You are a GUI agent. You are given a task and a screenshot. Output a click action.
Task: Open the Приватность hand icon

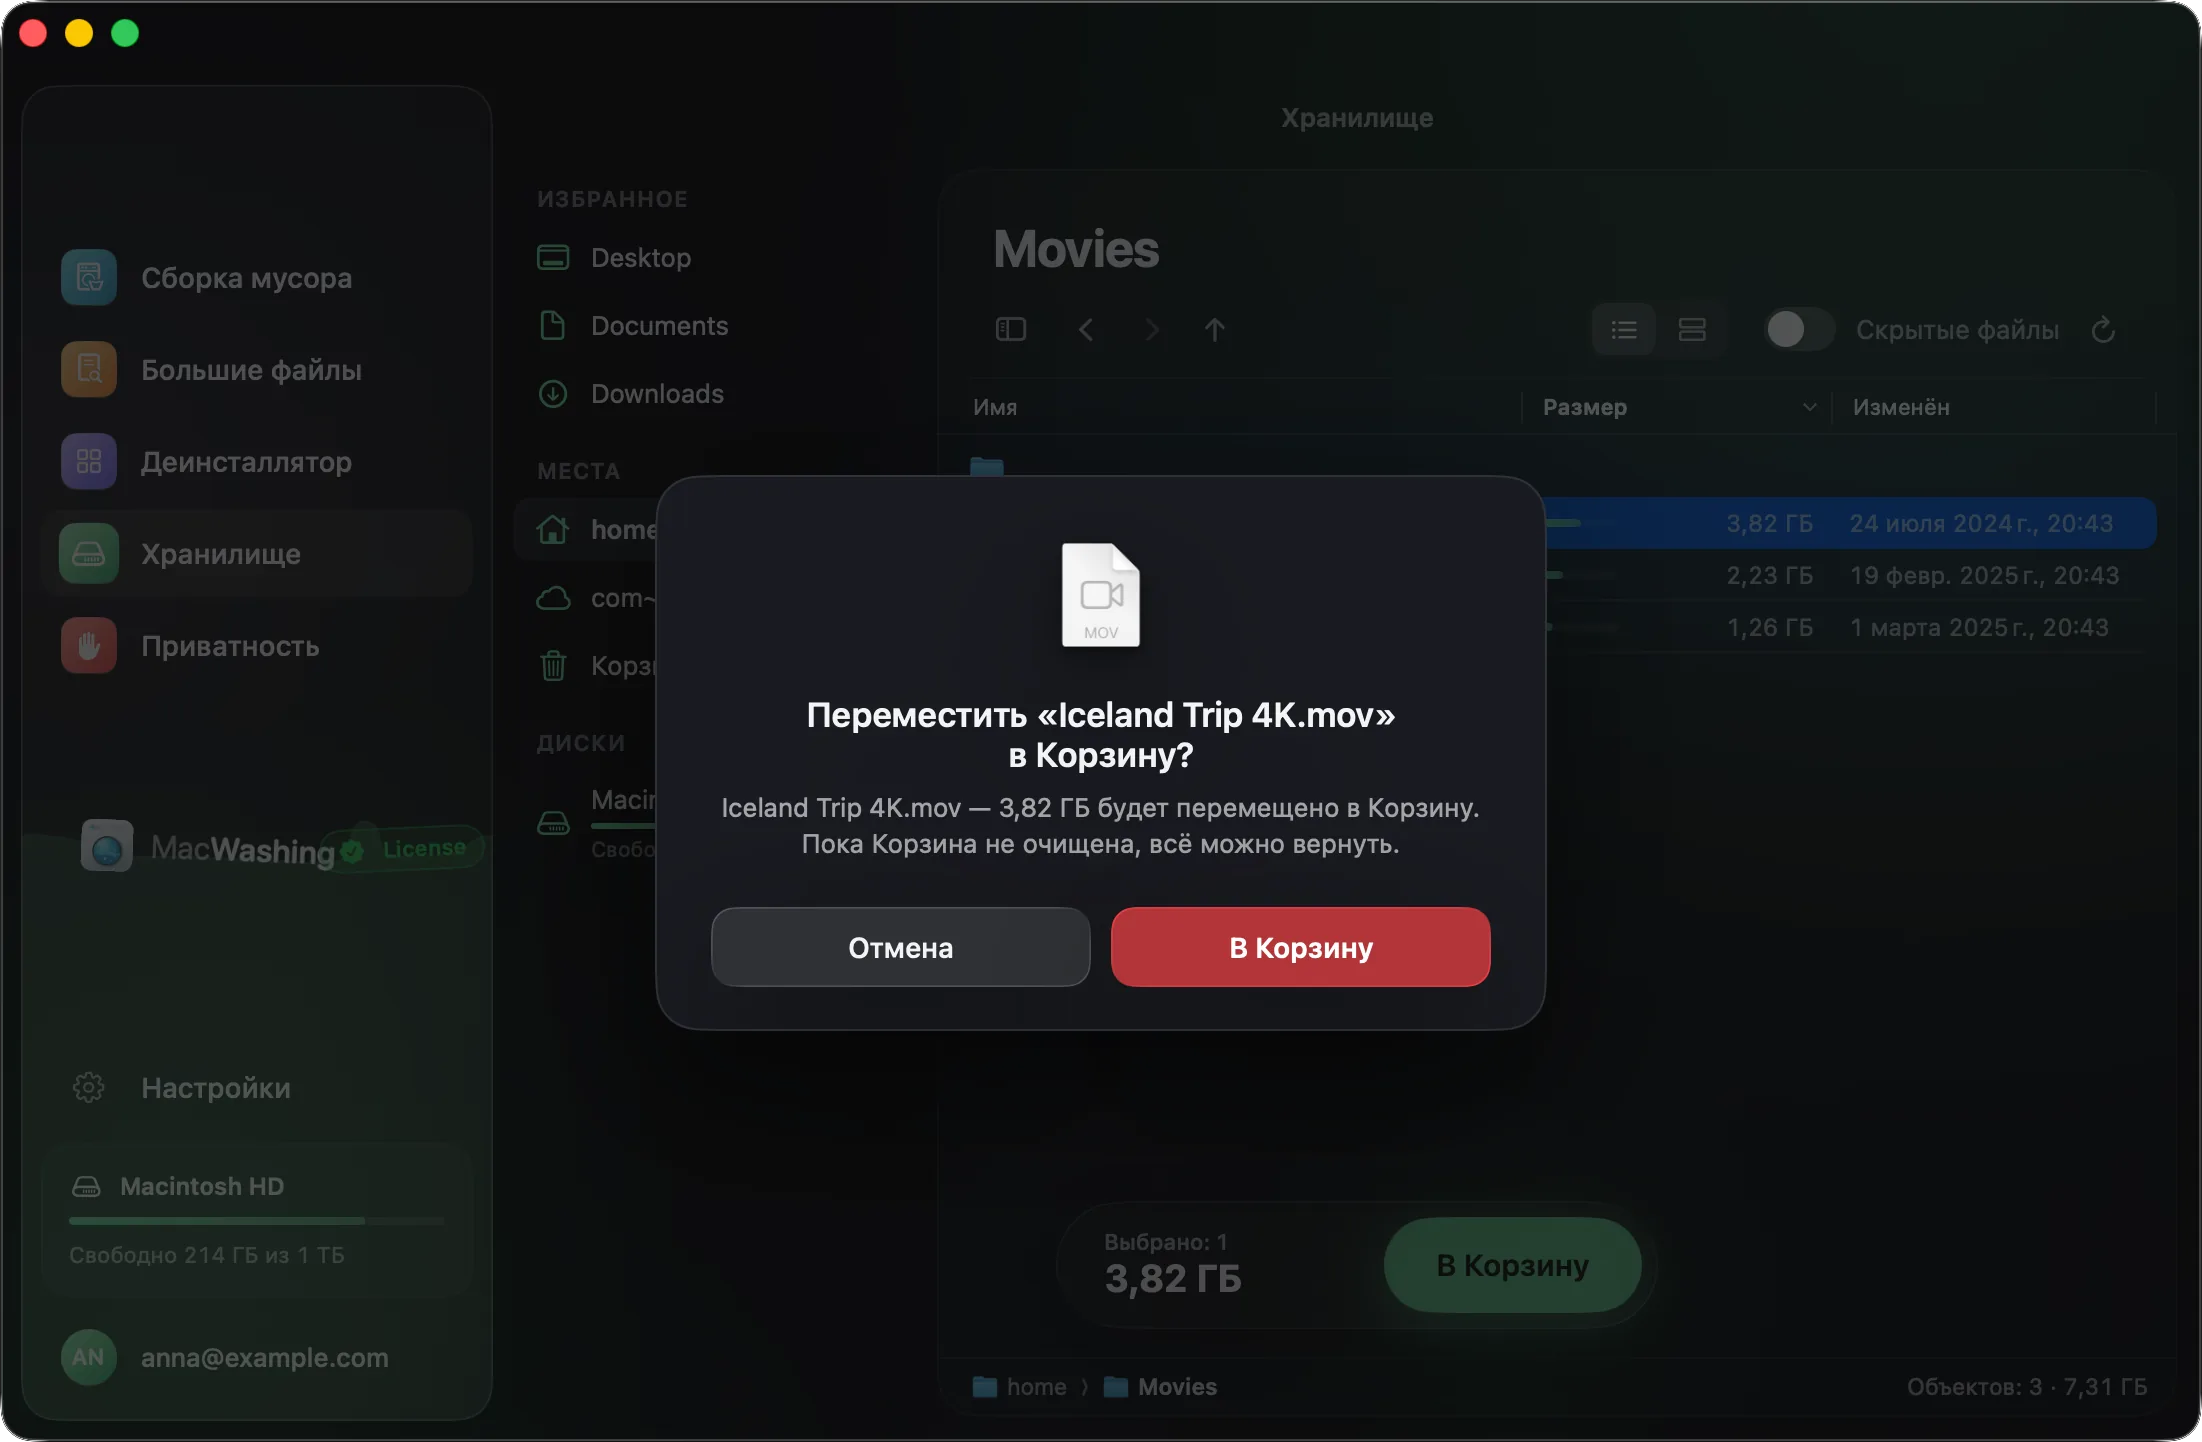(x=89, y=645)
